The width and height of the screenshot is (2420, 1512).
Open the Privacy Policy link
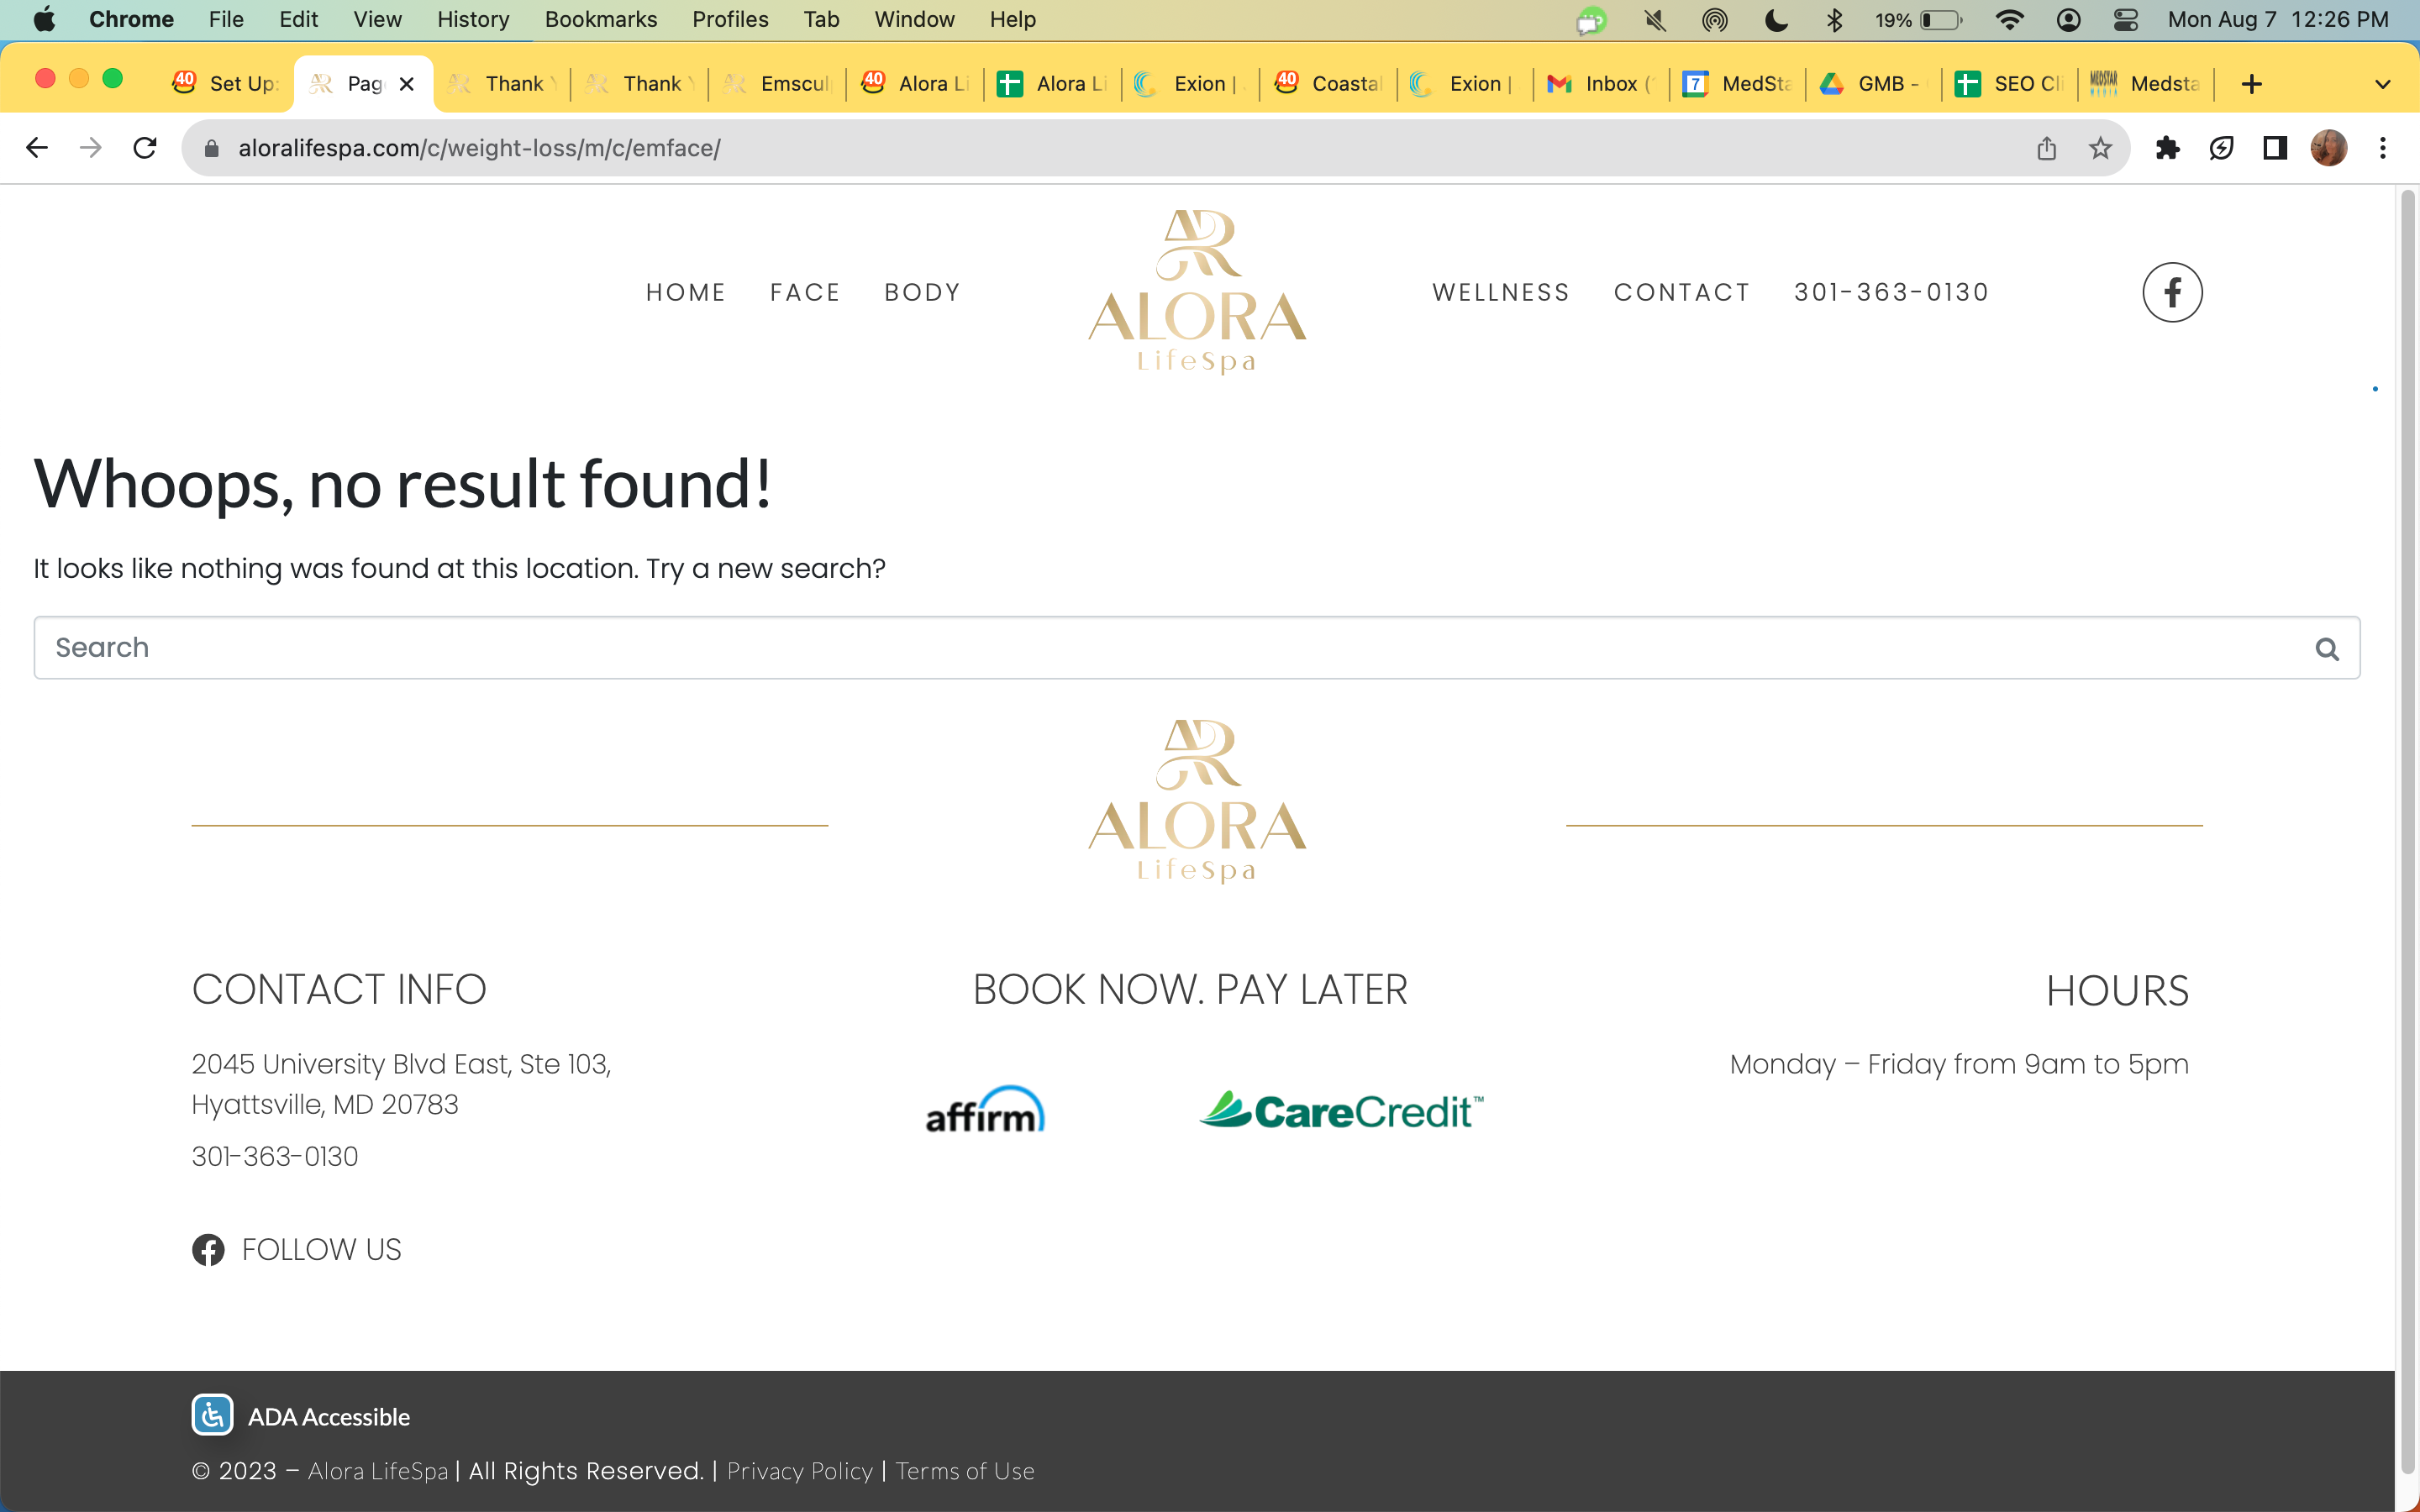point(800,1471)
